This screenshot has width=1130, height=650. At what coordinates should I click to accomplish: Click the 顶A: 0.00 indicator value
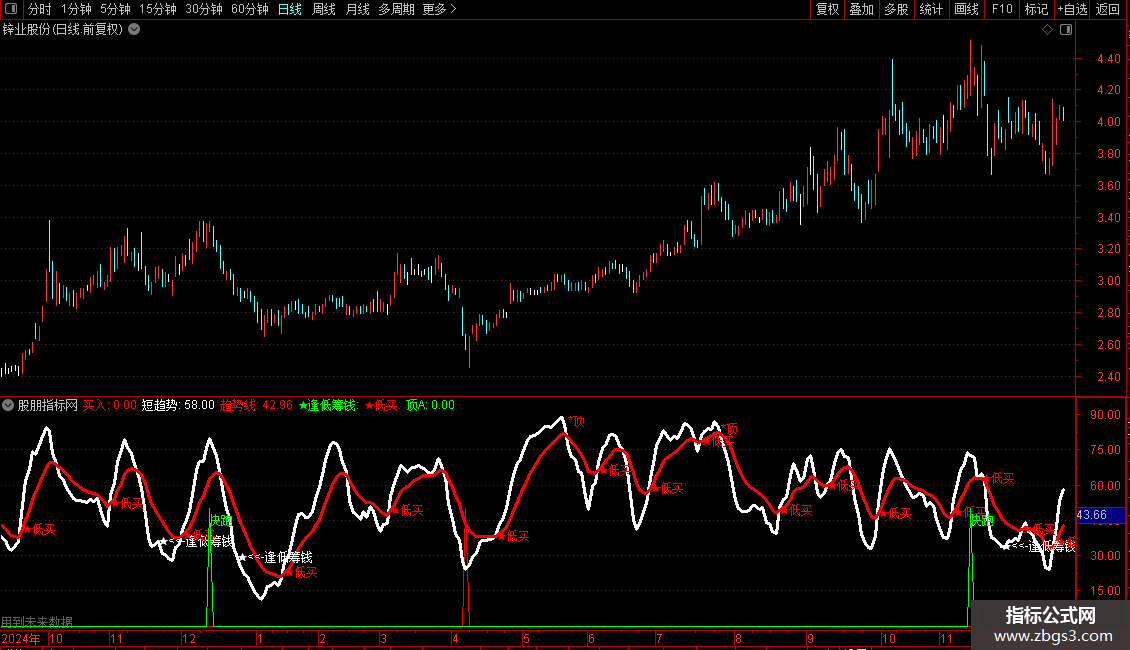(x=430, y=405)
